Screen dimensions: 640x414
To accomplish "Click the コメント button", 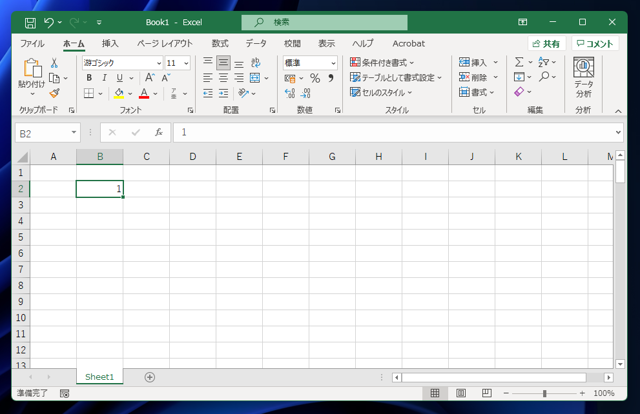I will click(x=595, y=44).
